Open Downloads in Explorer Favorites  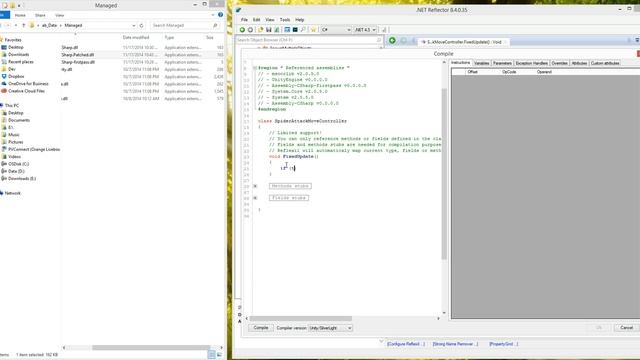tap(18, 54)
